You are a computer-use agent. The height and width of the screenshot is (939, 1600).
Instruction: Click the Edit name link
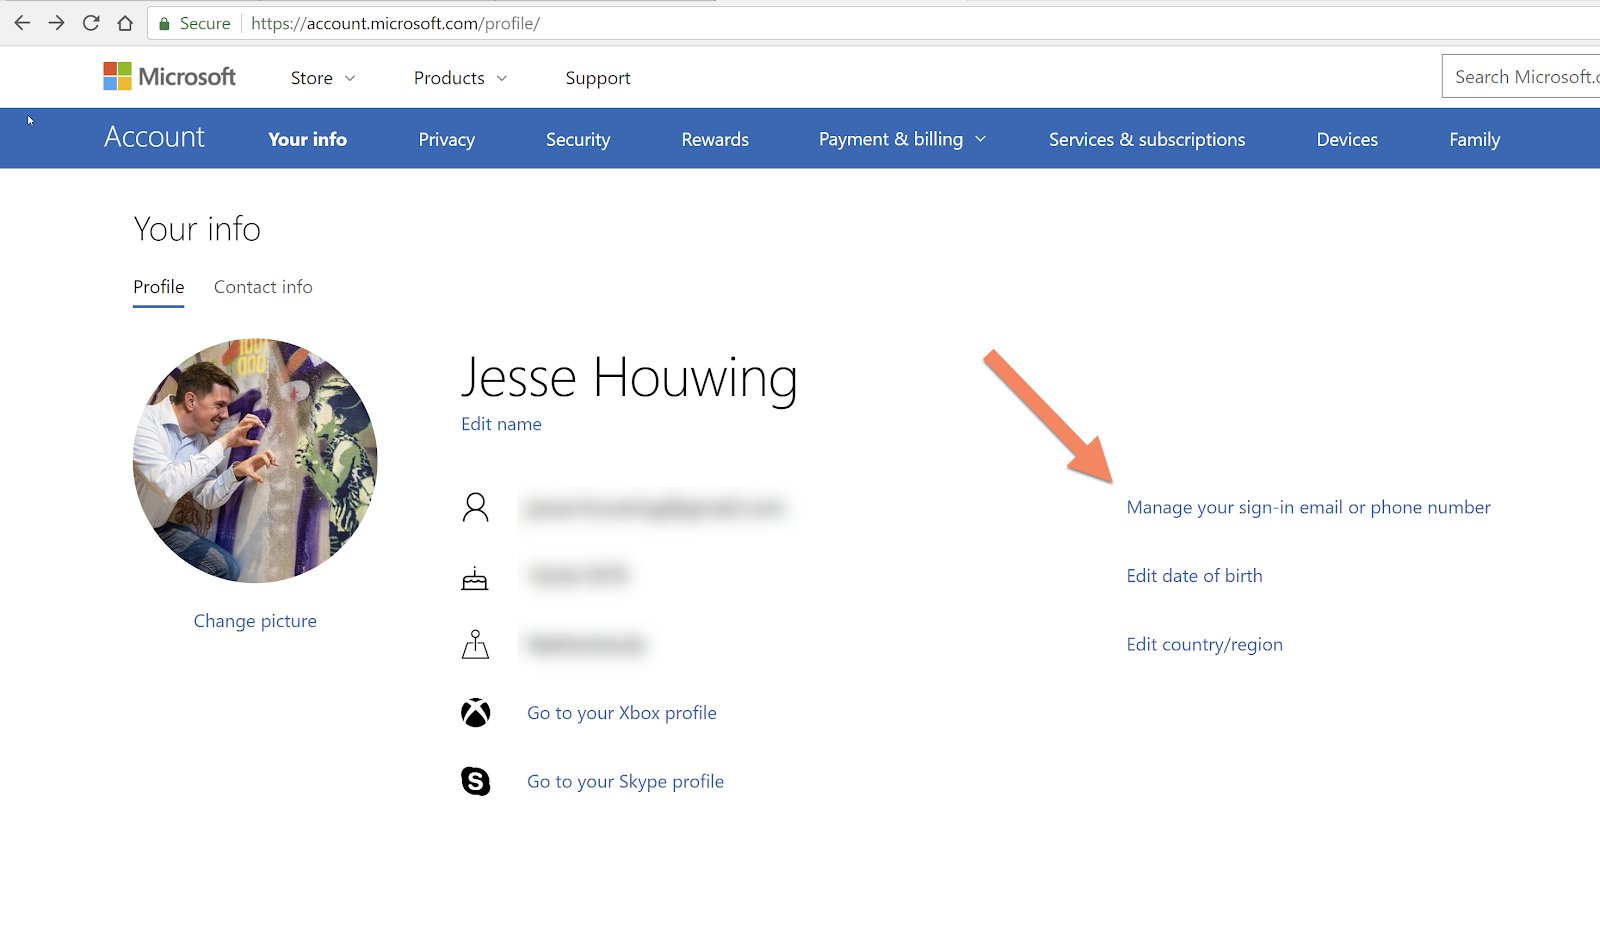pos(501,424)
